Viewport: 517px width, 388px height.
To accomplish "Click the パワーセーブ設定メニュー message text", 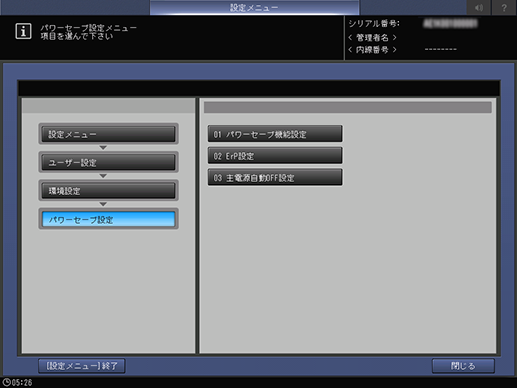I will pos(88,28).
